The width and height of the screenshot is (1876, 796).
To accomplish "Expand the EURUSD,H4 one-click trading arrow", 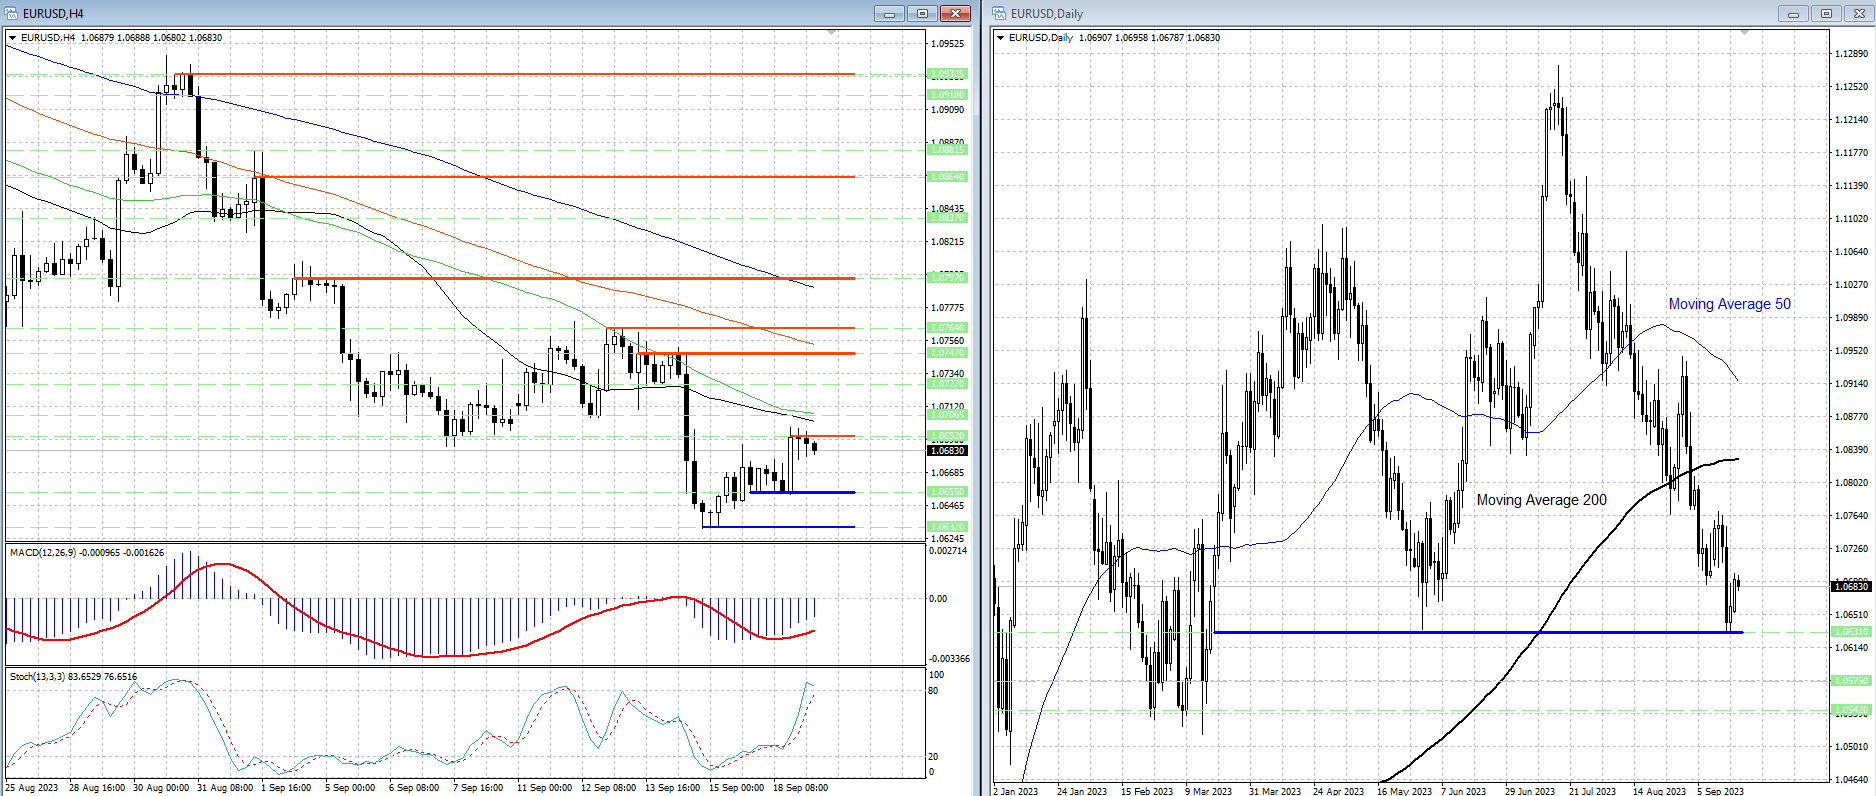I will [x=13, y=38].
